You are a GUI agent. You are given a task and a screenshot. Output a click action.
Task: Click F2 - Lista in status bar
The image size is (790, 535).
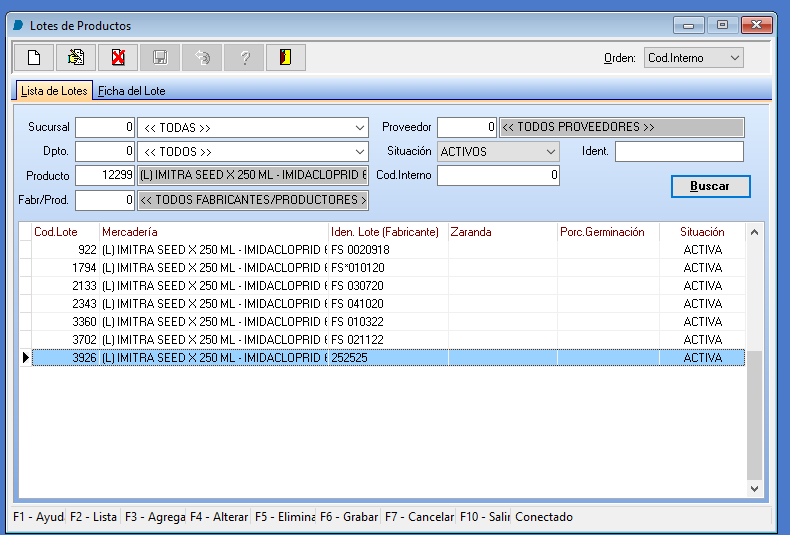93,517
